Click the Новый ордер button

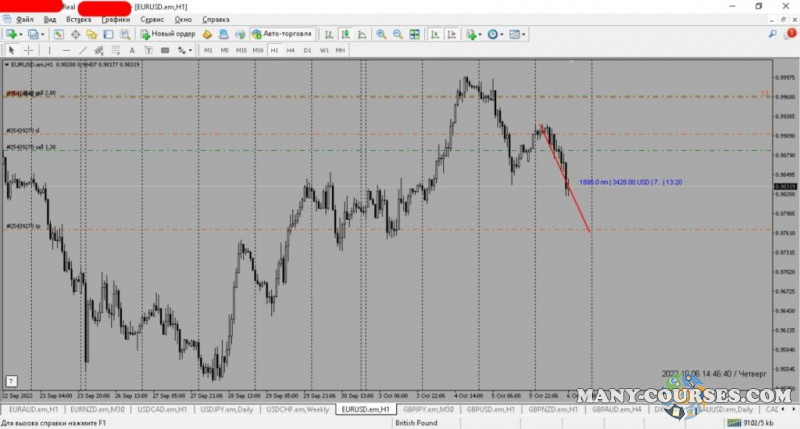point(167,34)
